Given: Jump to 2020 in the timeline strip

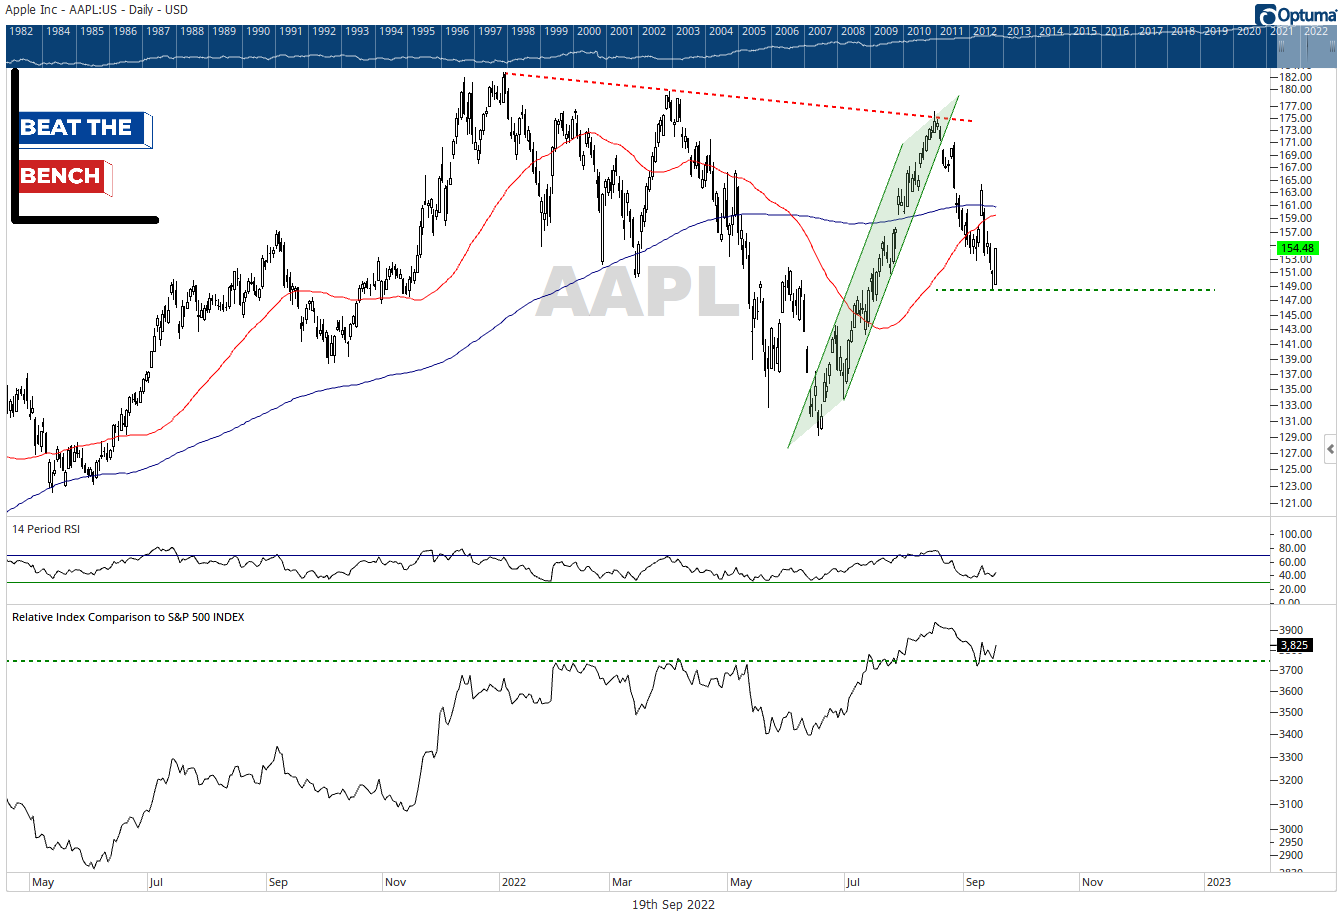Looking at the screenshot, I should 1249,31.
